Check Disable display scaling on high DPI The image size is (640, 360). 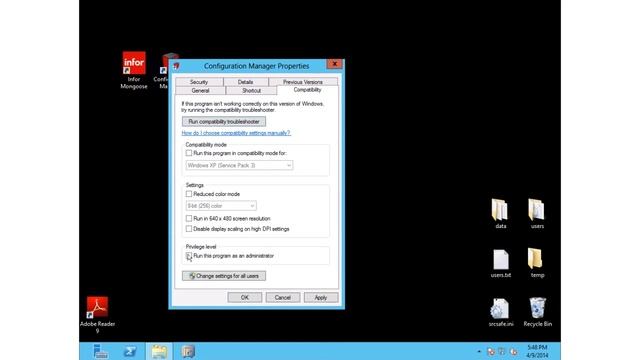pyautogui.click(x=189, y=229)
